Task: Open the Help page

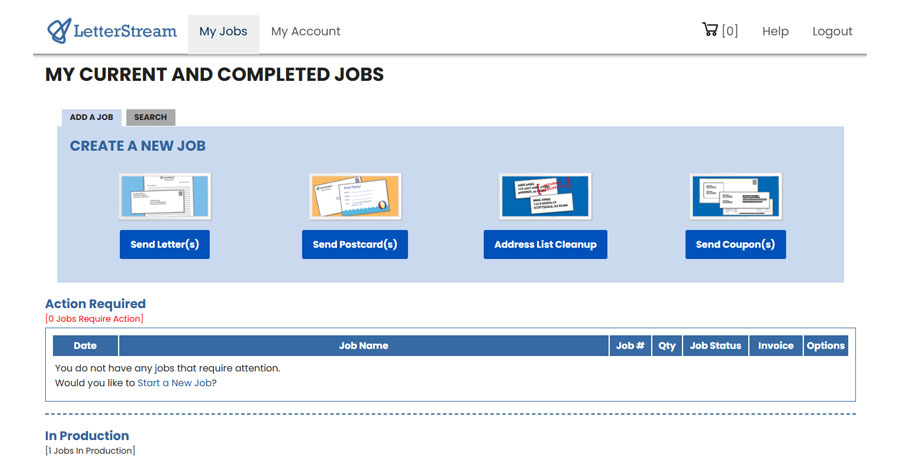Action: [x=775, y=31]
